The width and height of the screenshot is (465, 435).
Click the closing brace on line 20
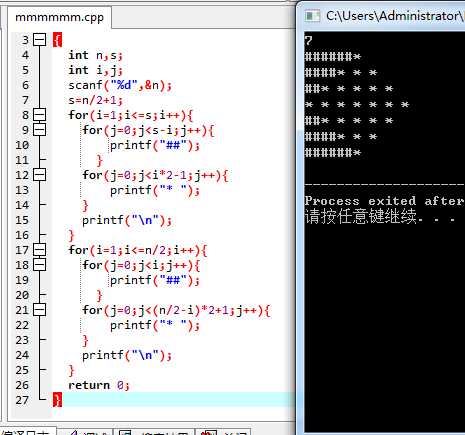[x=99, y=295]
